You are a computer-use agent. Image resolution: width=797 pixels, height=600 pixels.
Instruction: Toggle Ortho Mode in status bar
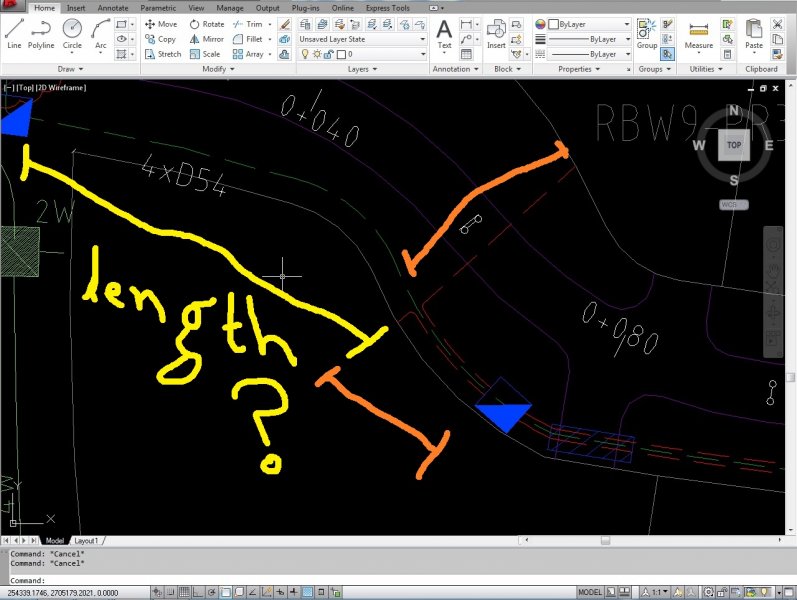pyautogui.click(x=198, y=592)
